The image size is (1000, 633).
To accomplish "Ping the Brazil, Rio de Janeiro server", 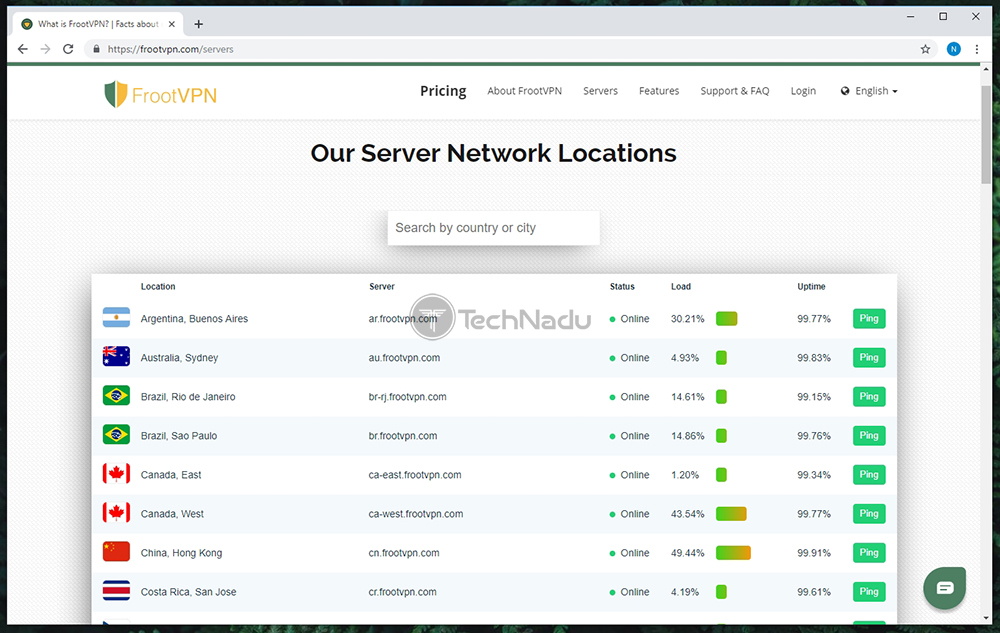I will tap(869, 396).
